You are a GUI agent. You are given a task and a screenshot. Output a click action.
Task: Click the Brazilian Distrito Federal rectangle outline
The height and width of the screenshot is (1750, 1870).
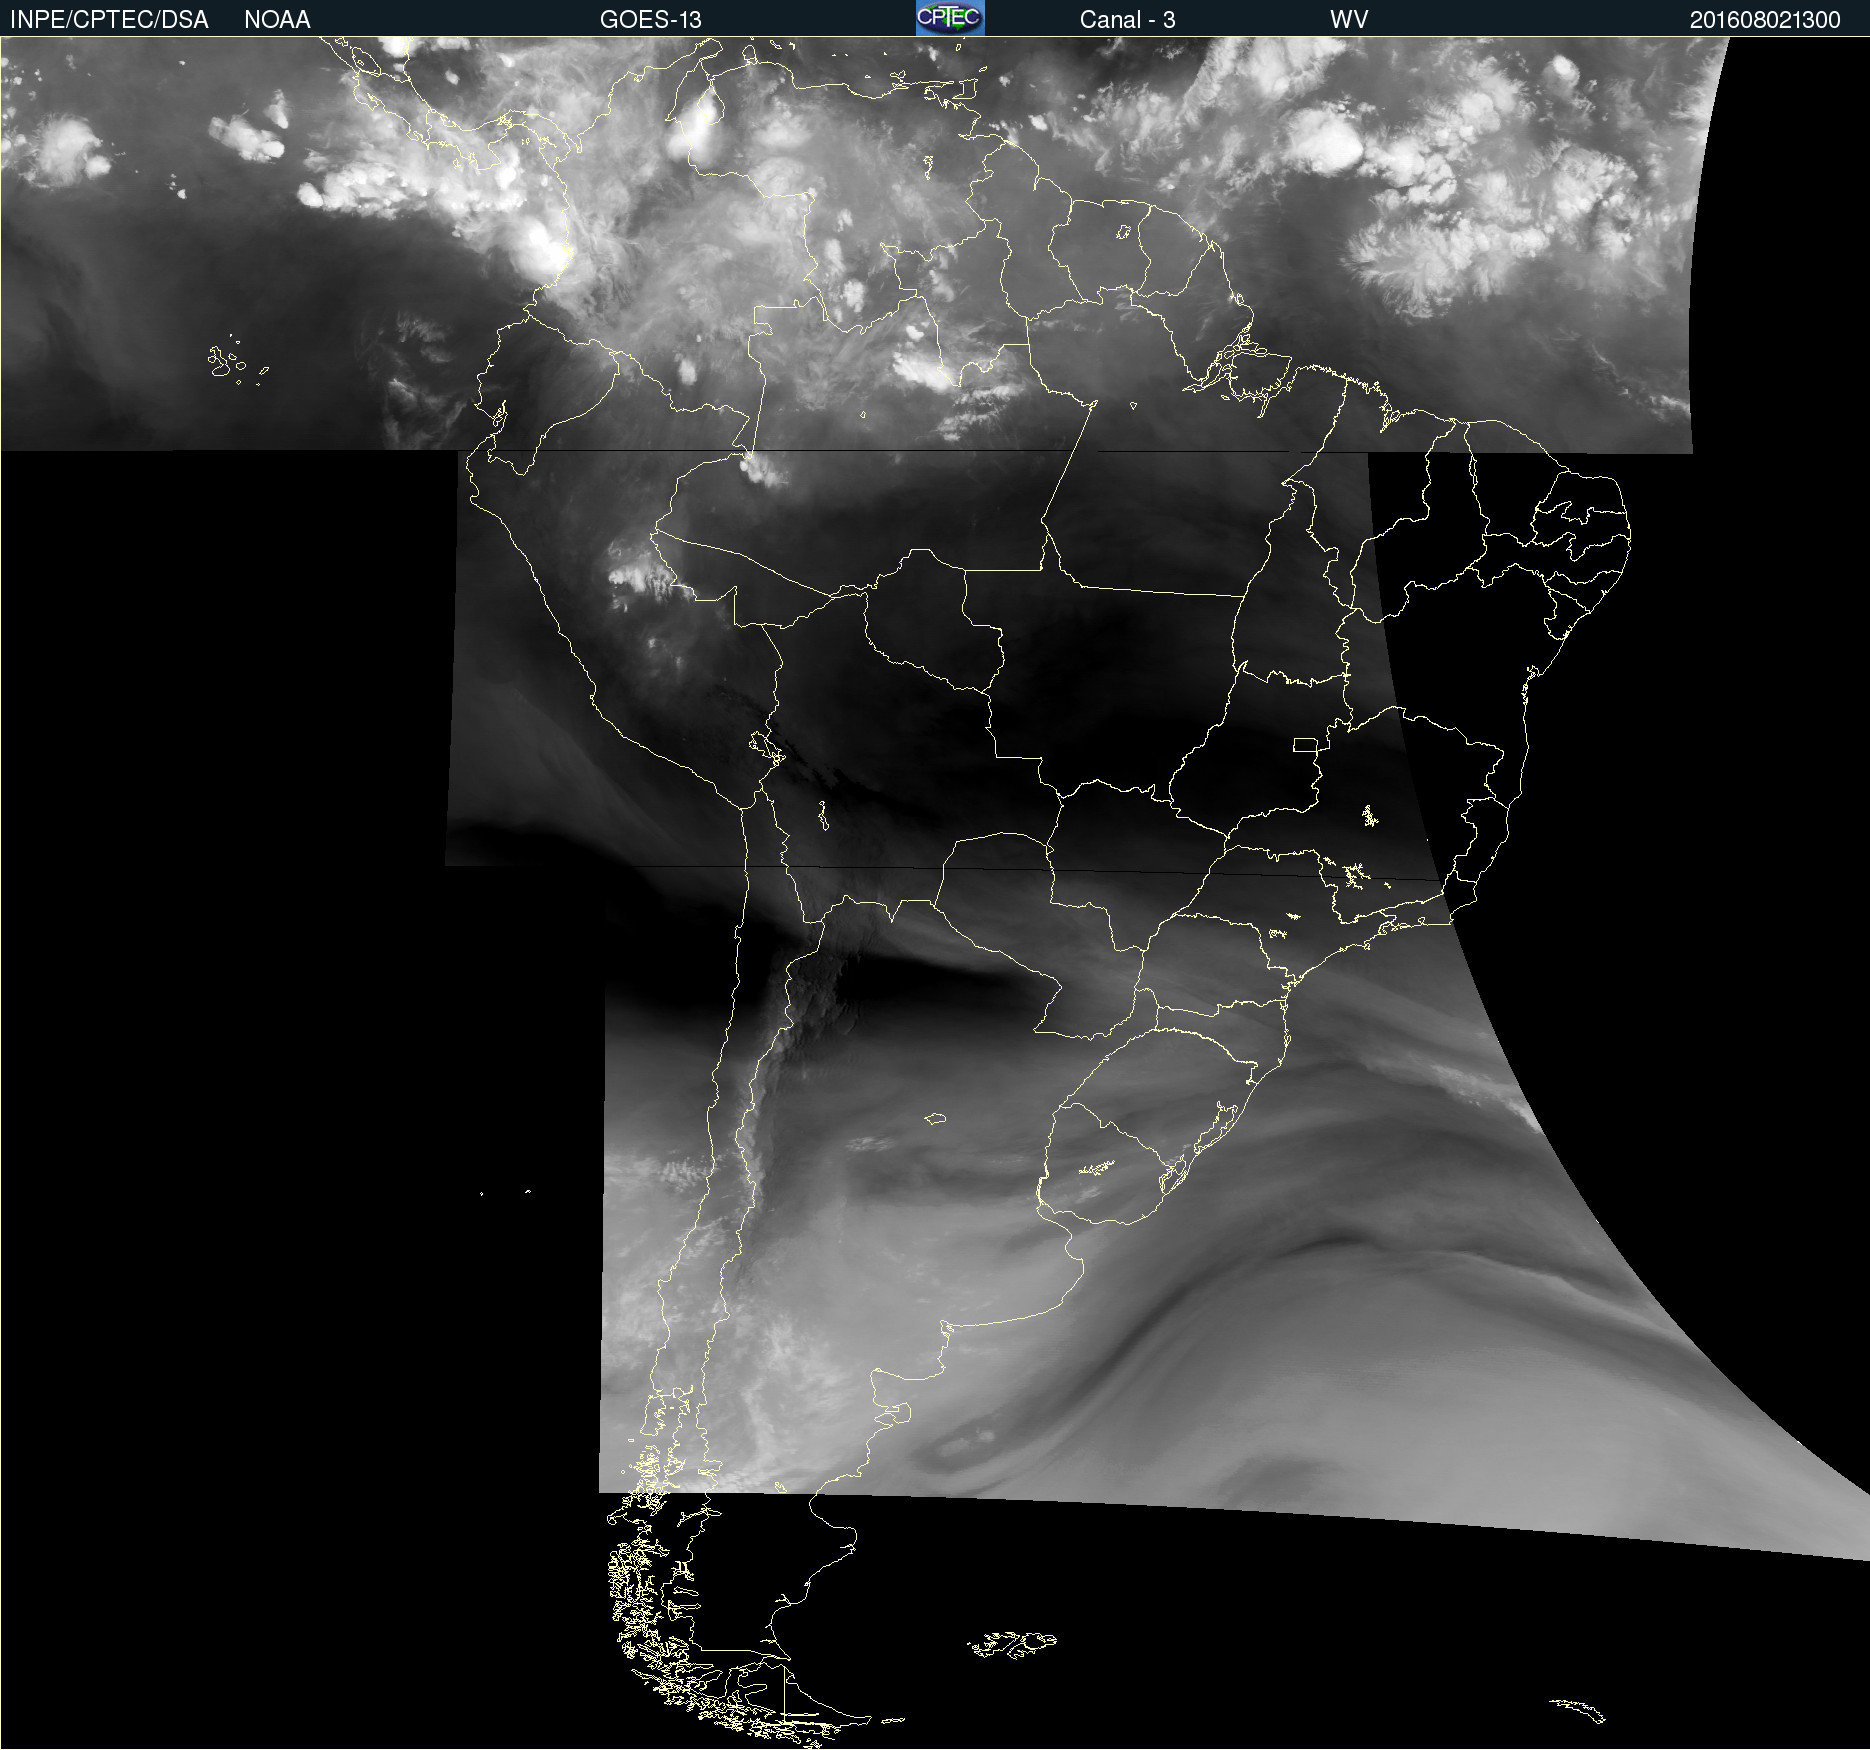pos(1305,745)
